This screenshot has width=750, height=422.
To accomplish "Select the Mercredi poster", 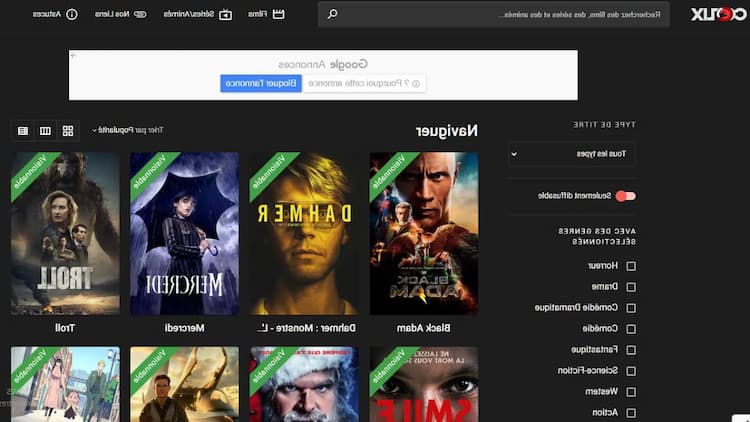I will coord(184,233).
